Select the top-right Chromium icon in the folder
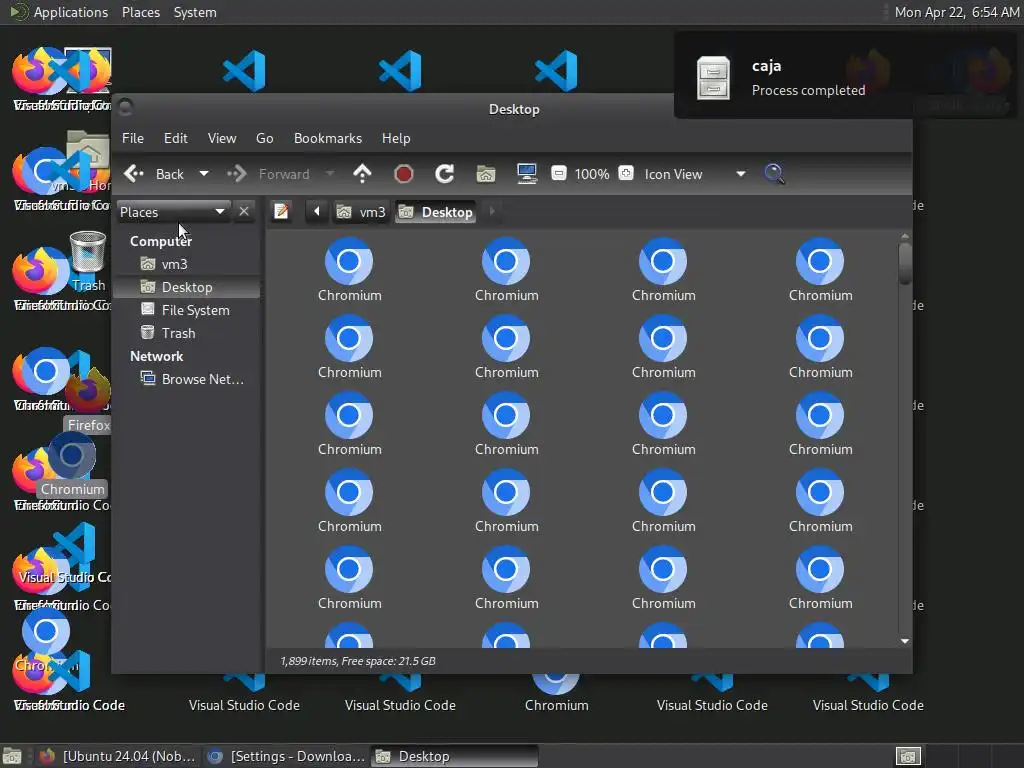Screen dimensions: 1024x768 [820, 269]
